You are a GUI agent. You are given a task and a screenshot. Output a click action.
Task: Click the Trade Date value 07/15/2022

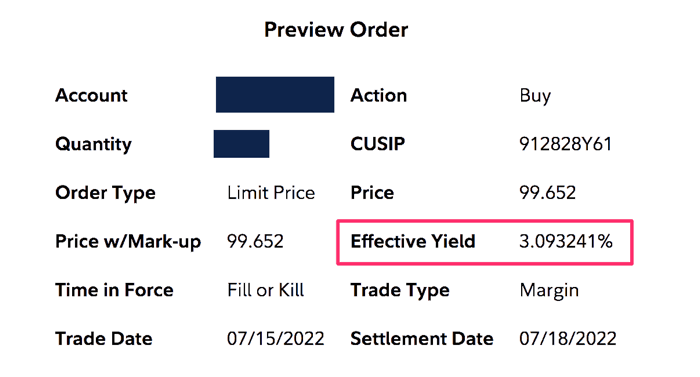[275, 339]
